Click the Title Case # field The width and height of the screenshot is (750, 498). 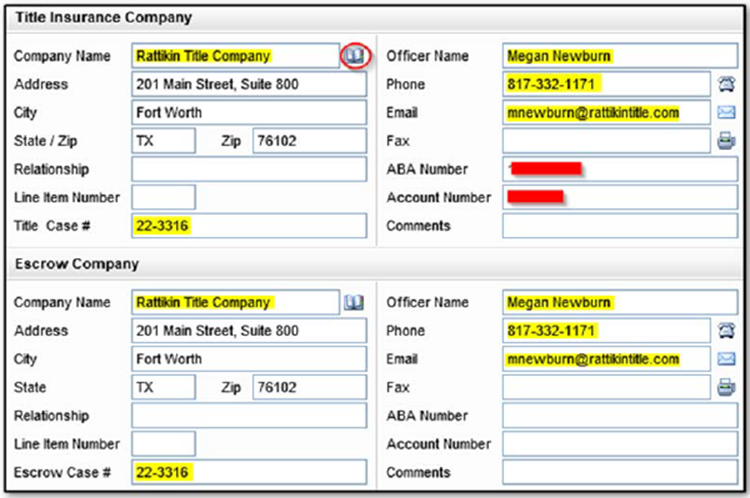tap(249, 226)
